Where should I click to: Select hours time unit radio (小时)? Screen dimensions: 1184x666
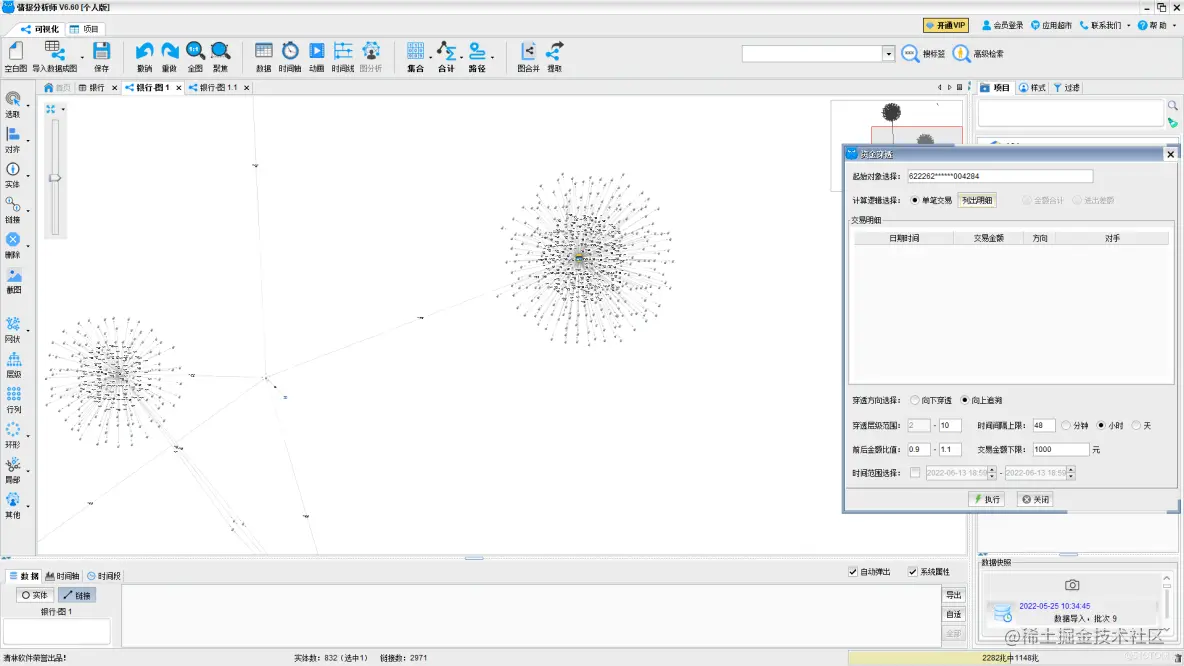(1101, 426)
